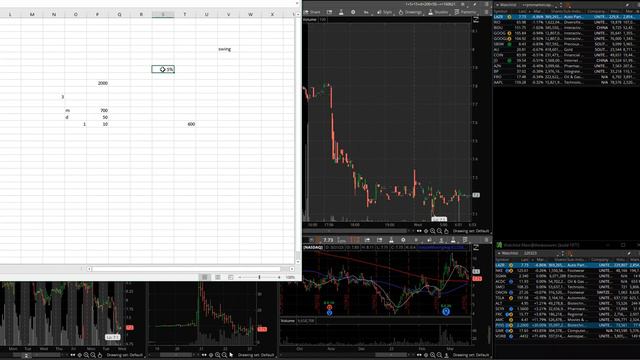Click the red earnings marker on NASDAQ chart
Viewport: 640px width, 360px height.
point(329,307)
